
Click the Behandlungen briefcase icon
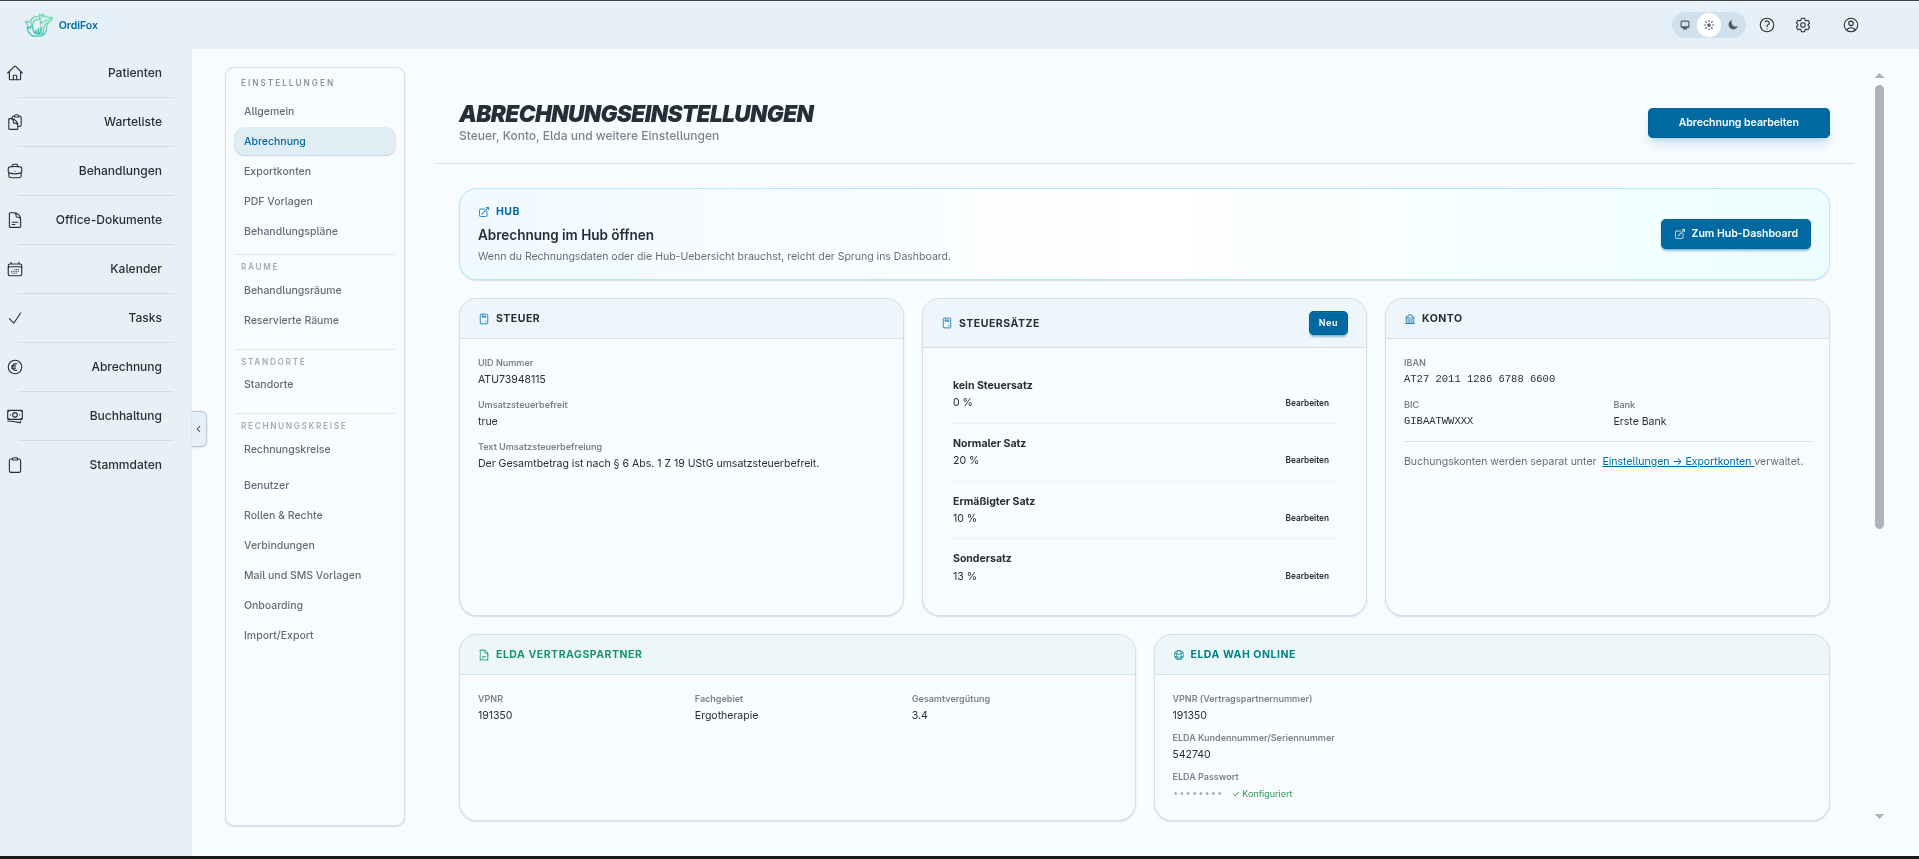(15, 171)
